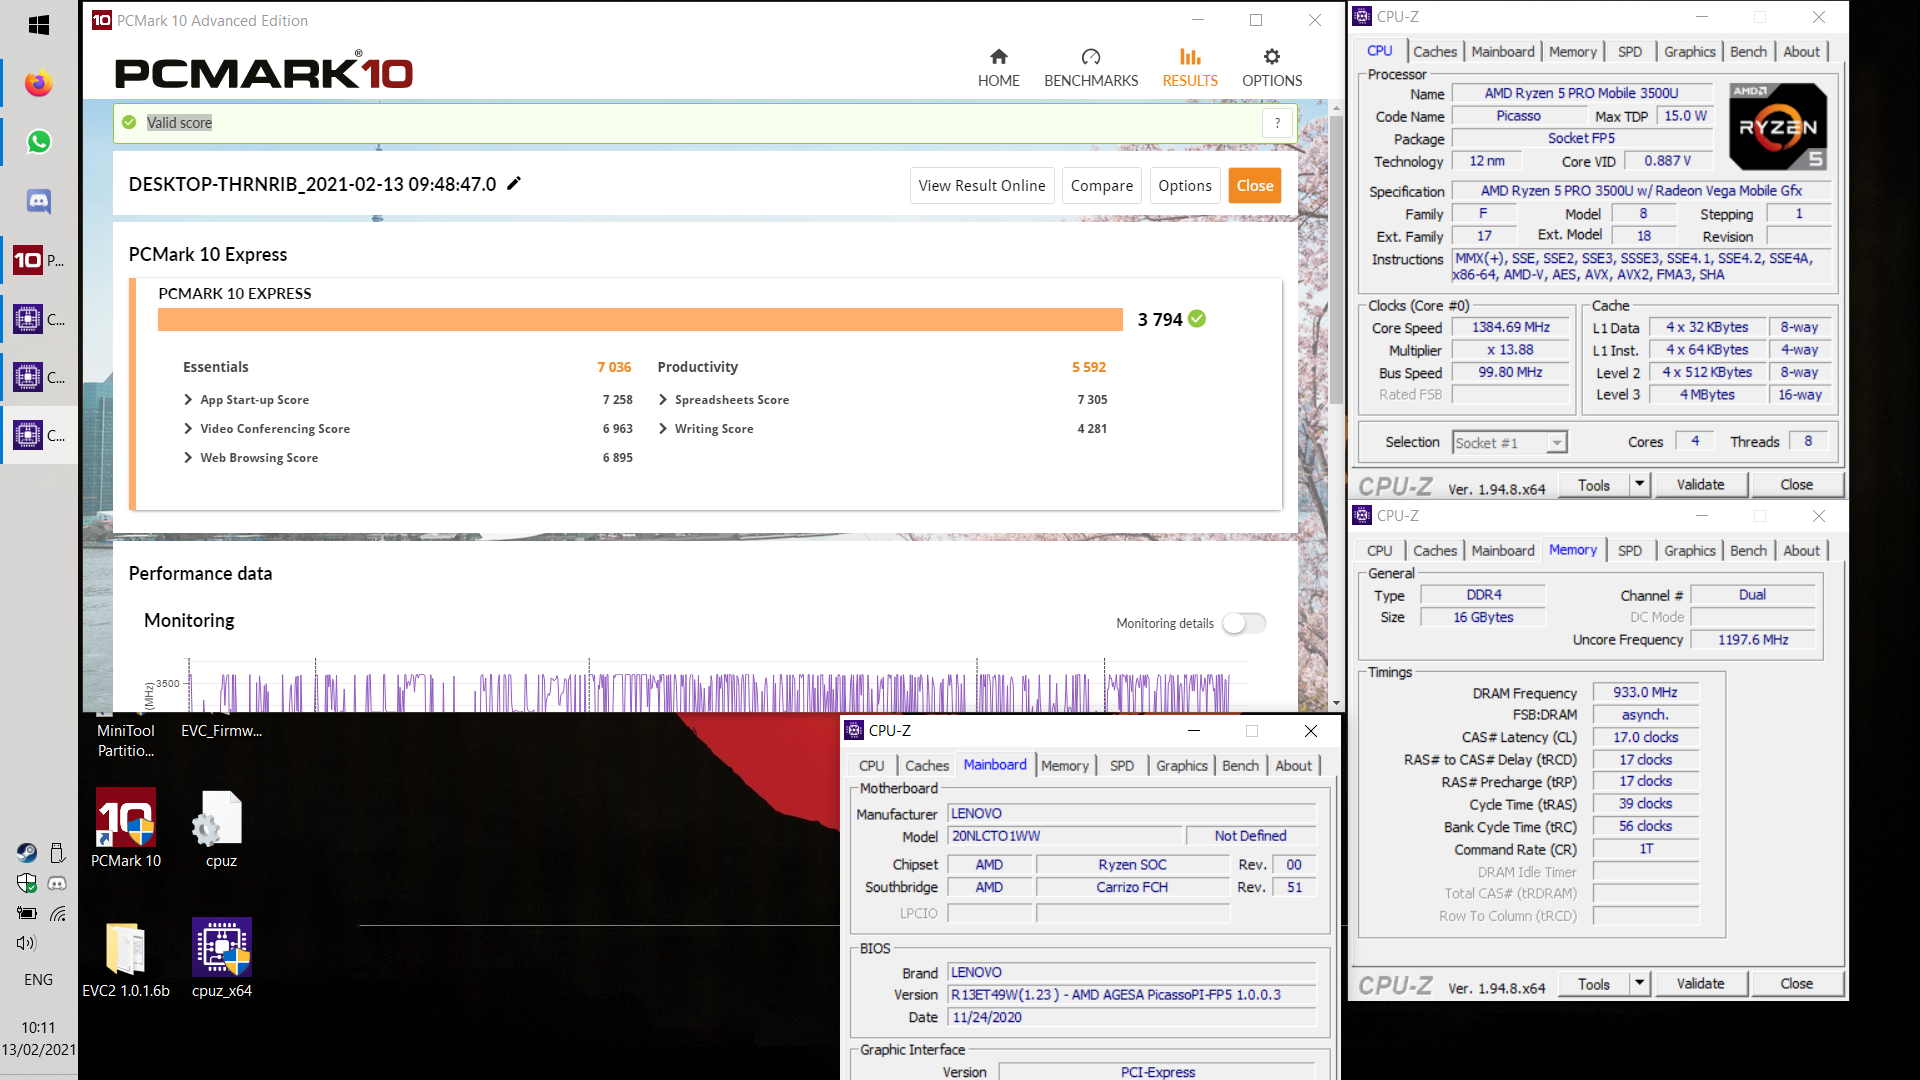Click the Options button beside Compare
1920x1080 pixels.
(1185, 185)
